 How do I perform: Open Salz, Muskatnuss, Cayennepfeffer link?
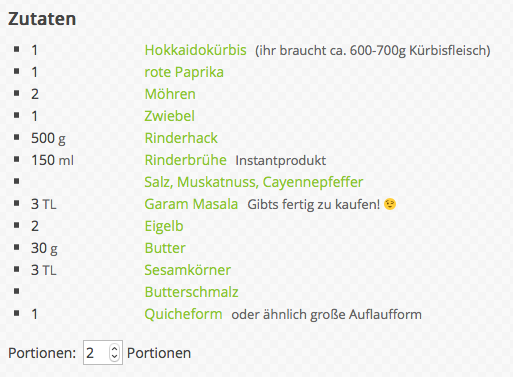point(254,182)
